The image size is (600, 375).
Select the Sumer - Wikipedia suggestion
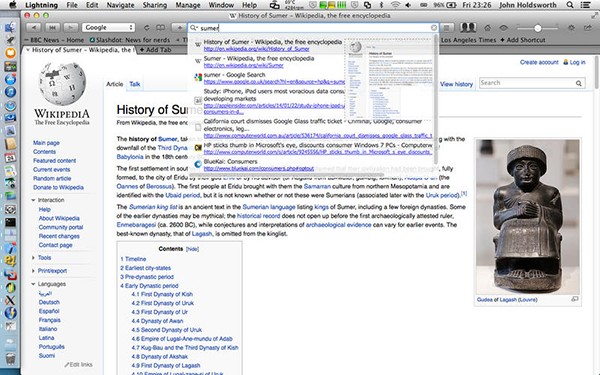tap(259, 62)
